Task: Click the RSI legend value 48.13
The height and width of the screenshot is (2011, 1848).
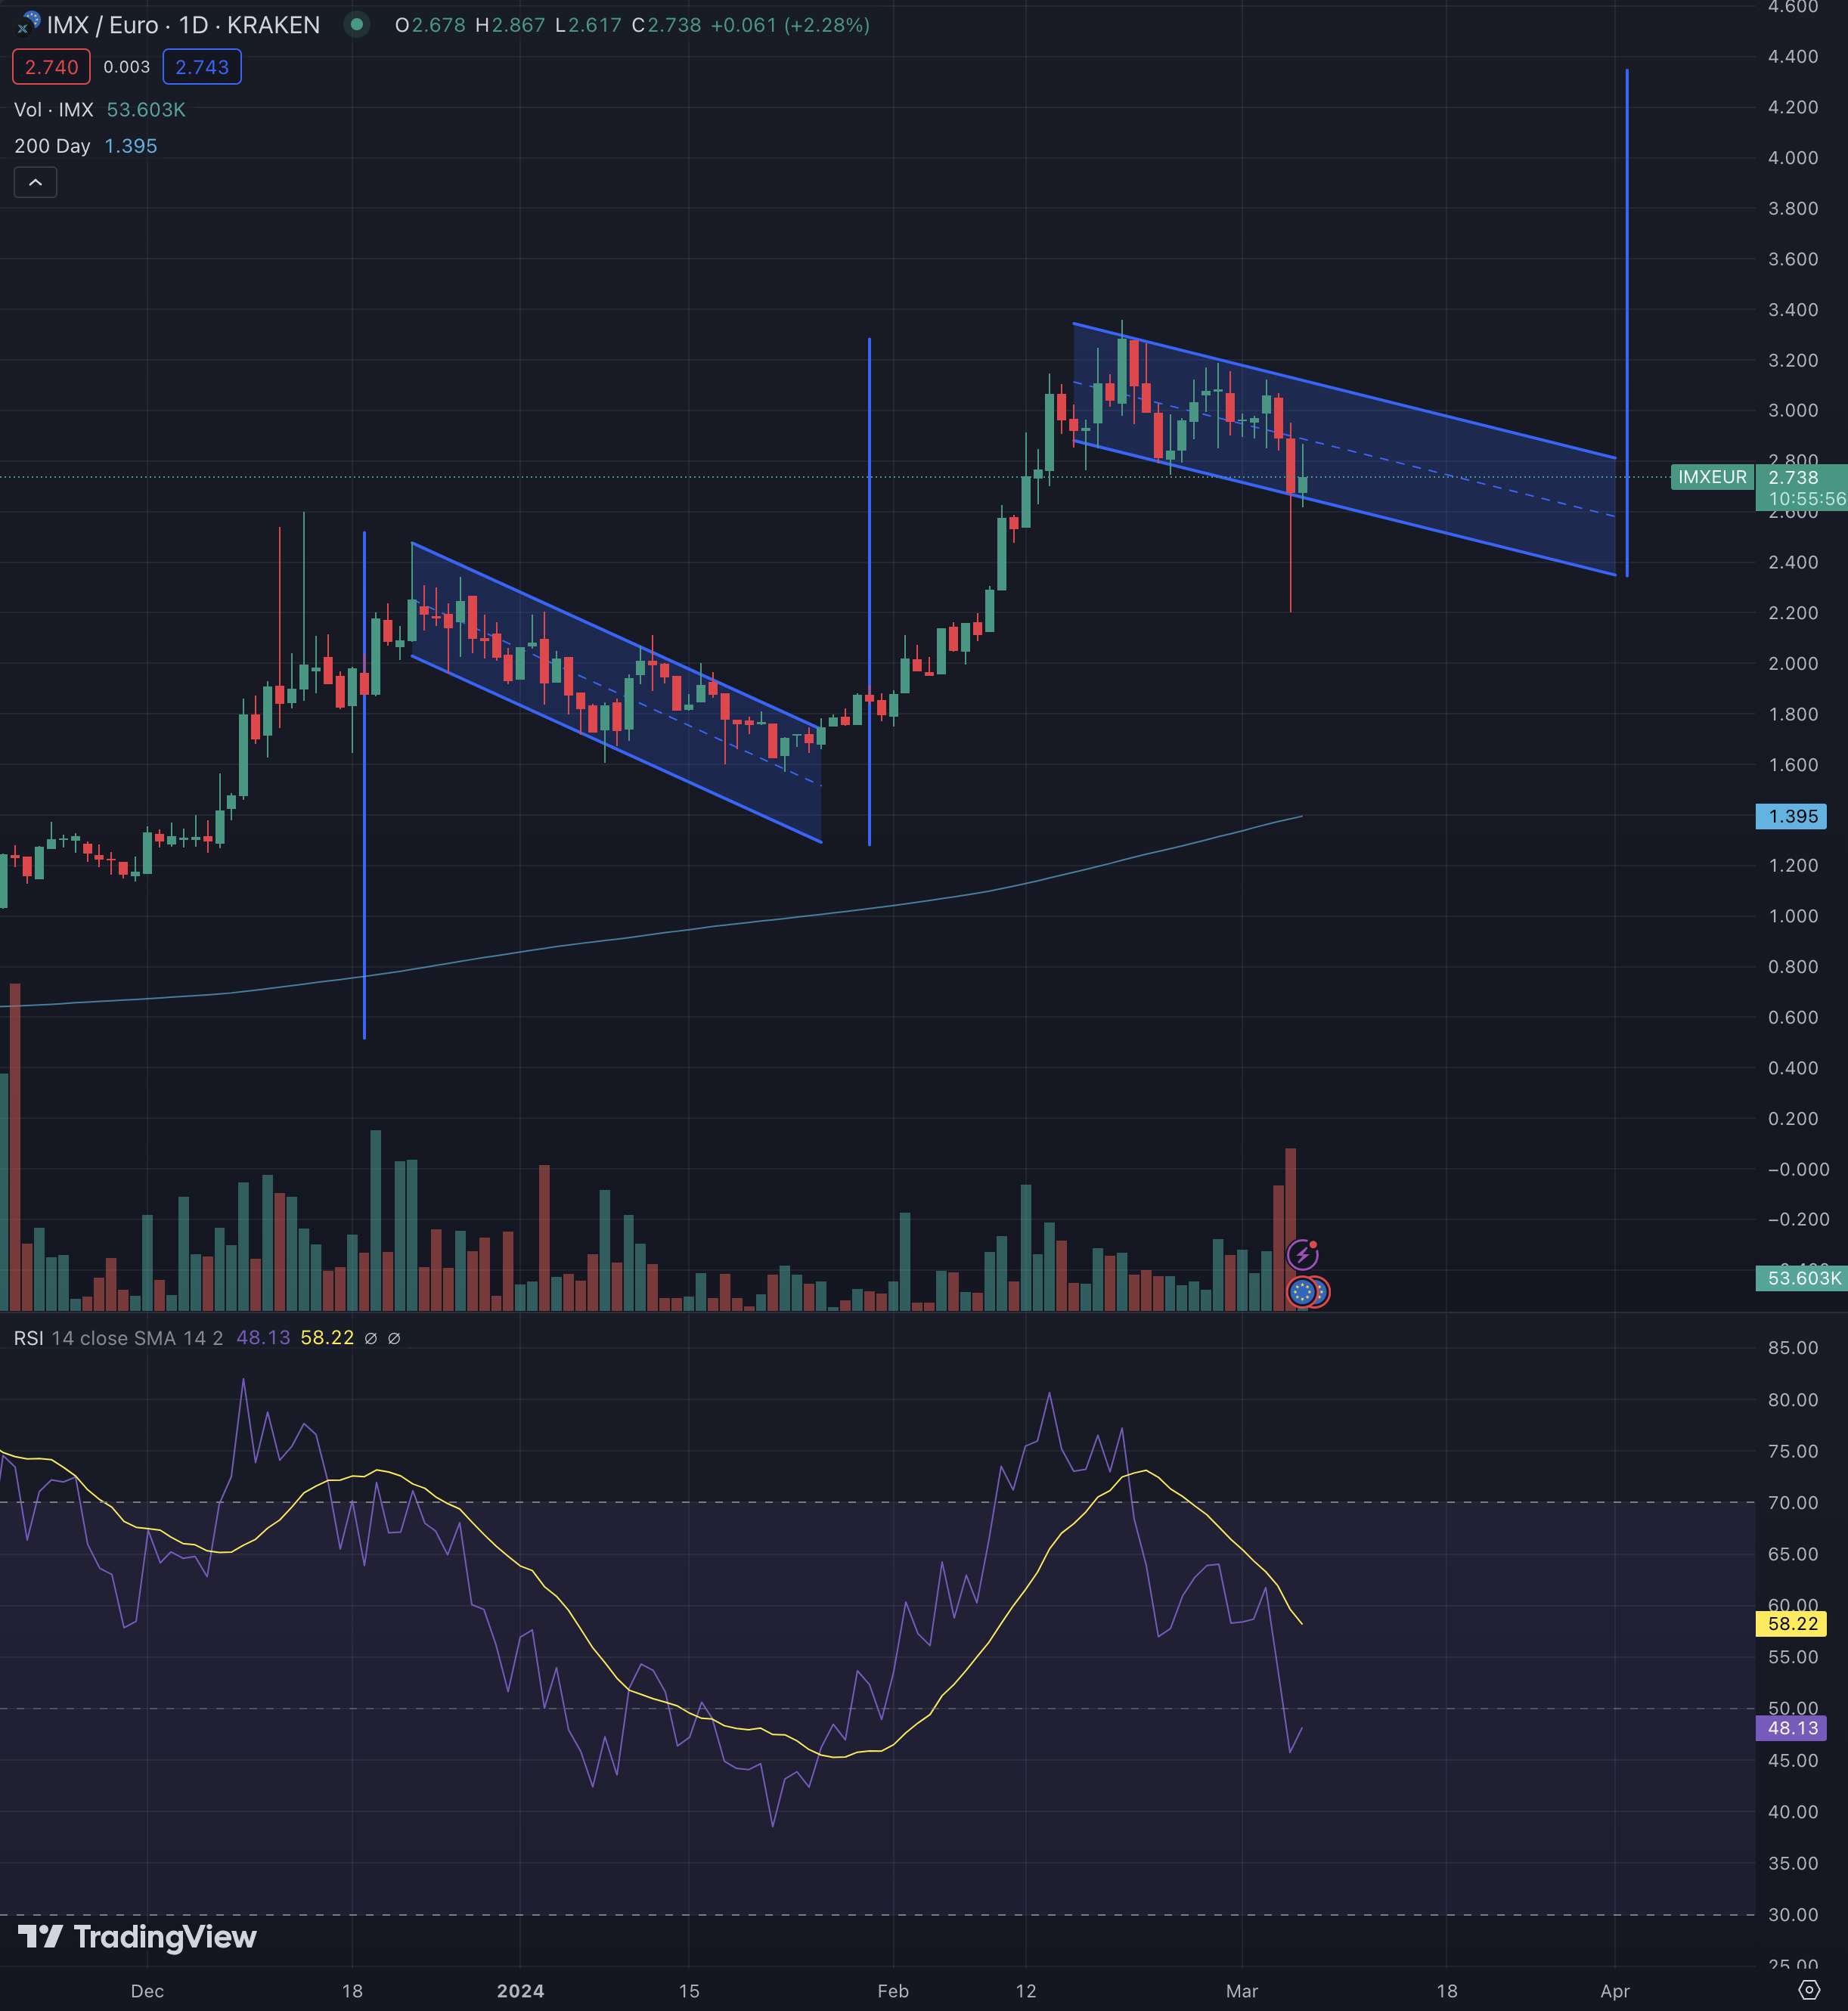Action: [x=263, y=1338]
